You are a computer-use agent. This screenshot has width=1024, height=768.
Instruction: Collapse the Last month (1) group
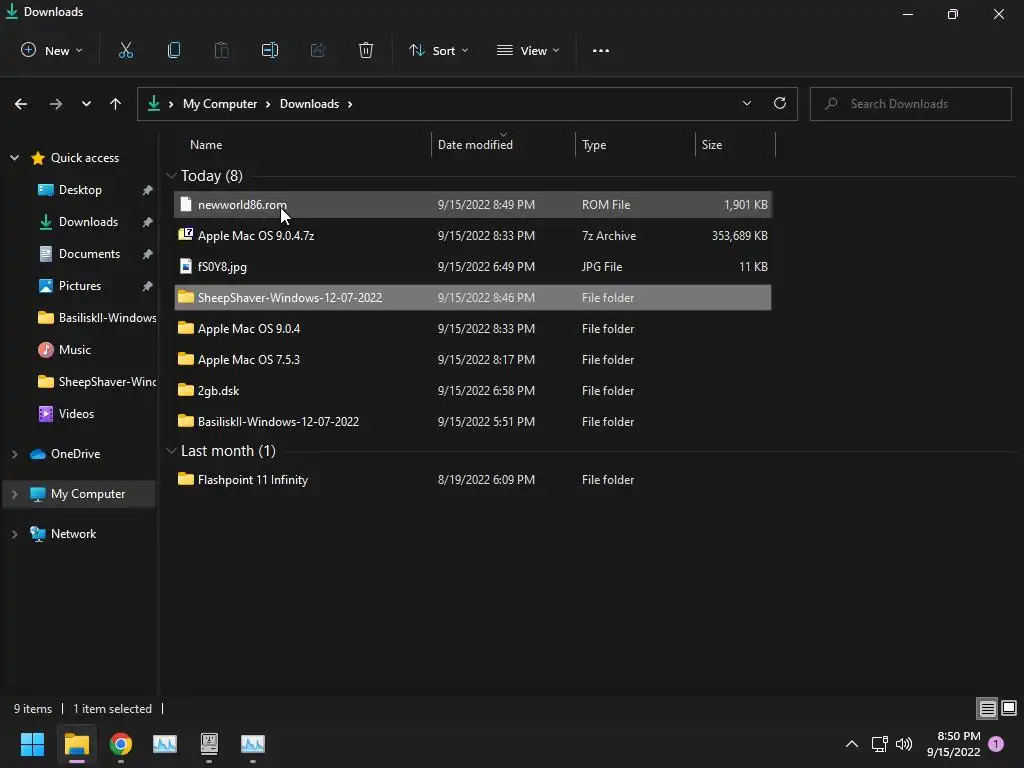pos(171,451)
